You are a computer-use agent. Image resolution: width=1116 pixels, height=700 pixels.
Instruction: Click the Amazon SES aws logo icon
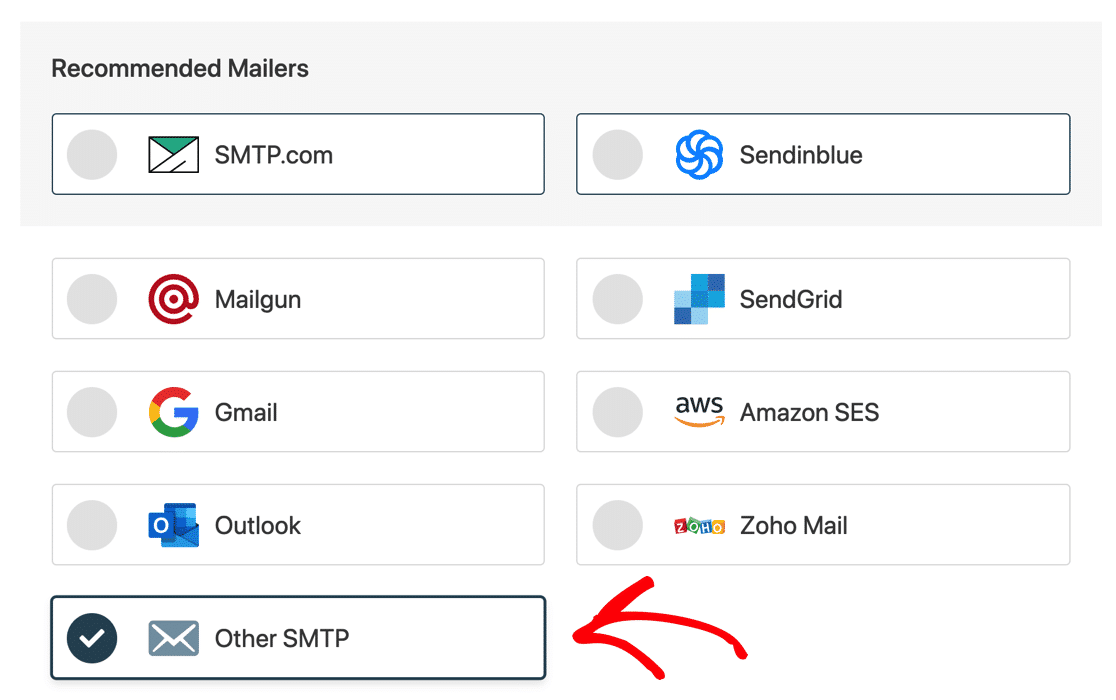(698, 412)
